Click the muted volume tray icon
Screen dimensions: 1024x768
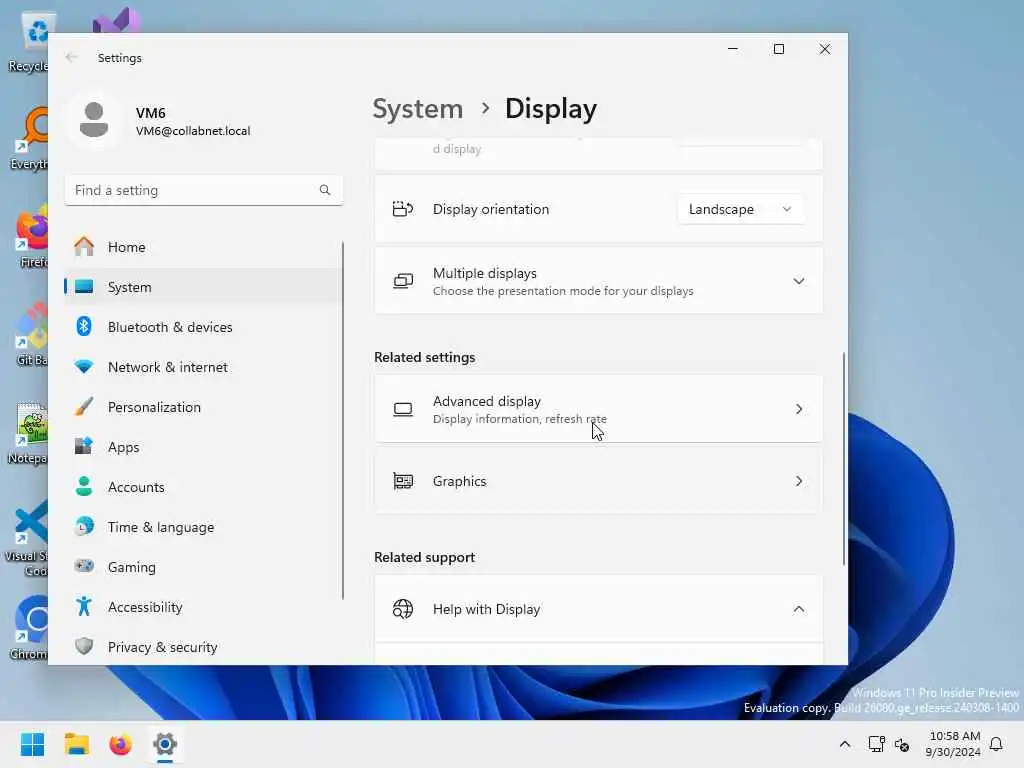click(903, 744)
